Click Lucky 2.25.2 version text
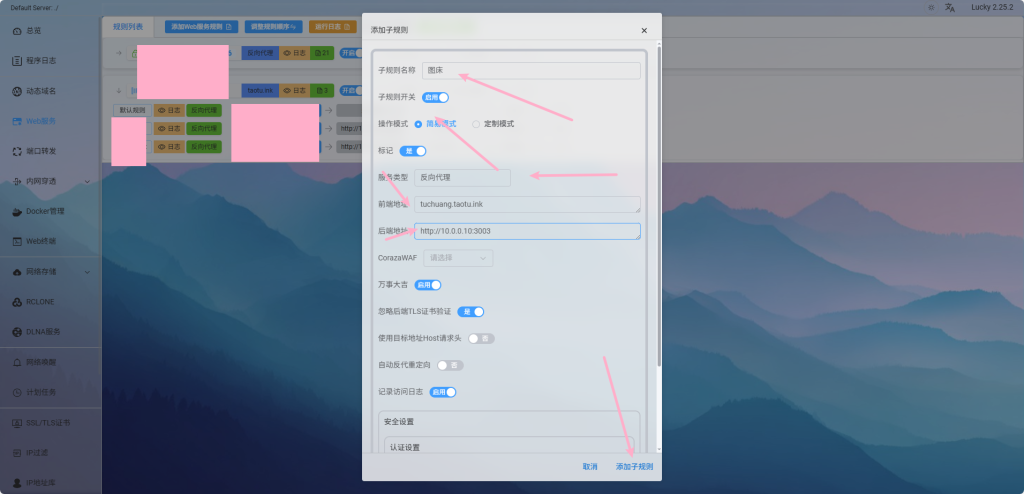1024x494 pixels. [x=992, y=8]
